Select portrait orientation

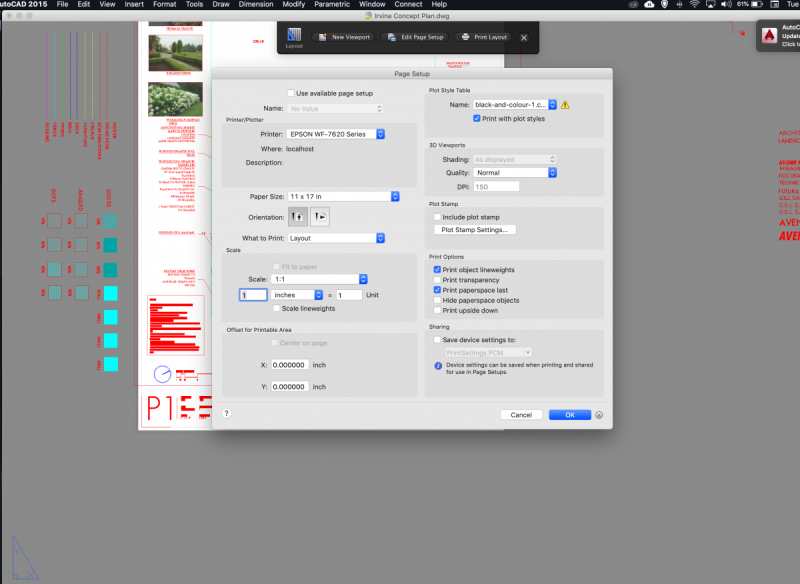297,216
